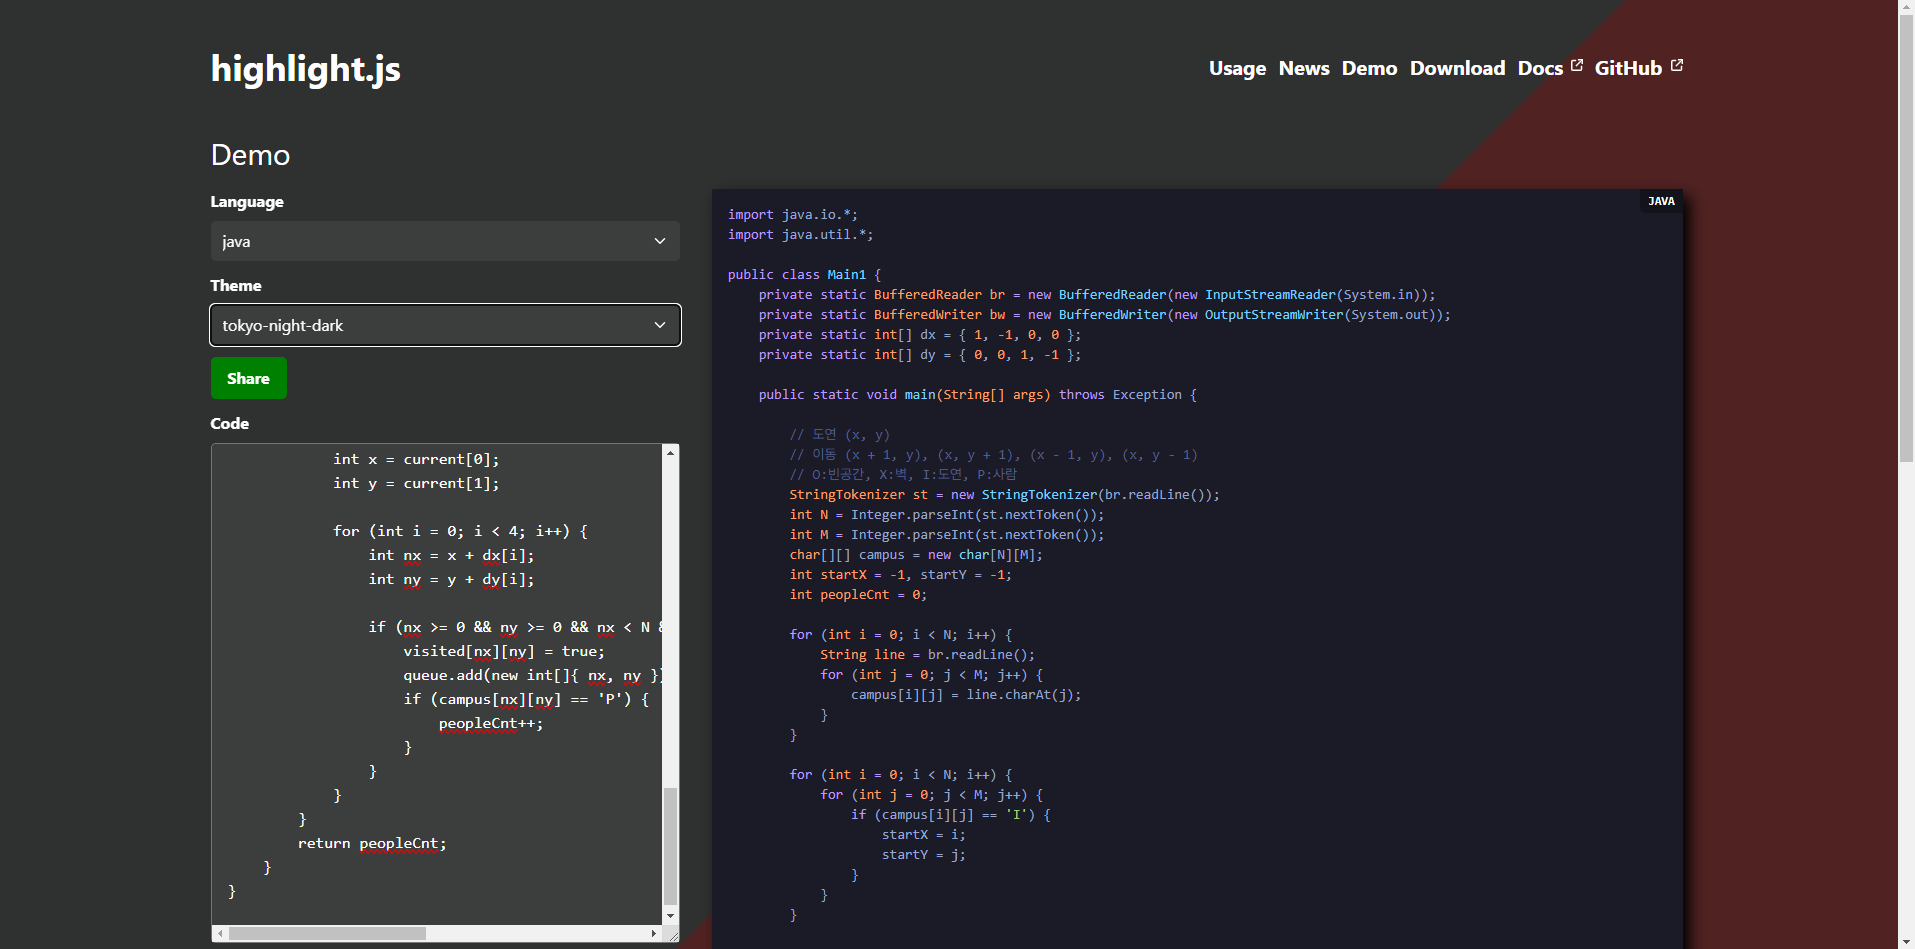Viewport: 1915px width, 949px height.
Task: Click the 'peopleCnt++;' line in the editor
Action: (x=491, y=723)
